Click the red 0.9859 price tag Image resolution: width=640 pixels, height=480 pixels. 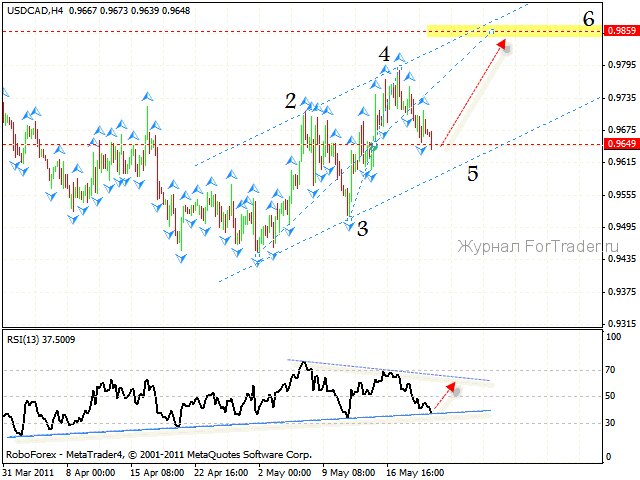pyautogui.click(x=620, y=32)
